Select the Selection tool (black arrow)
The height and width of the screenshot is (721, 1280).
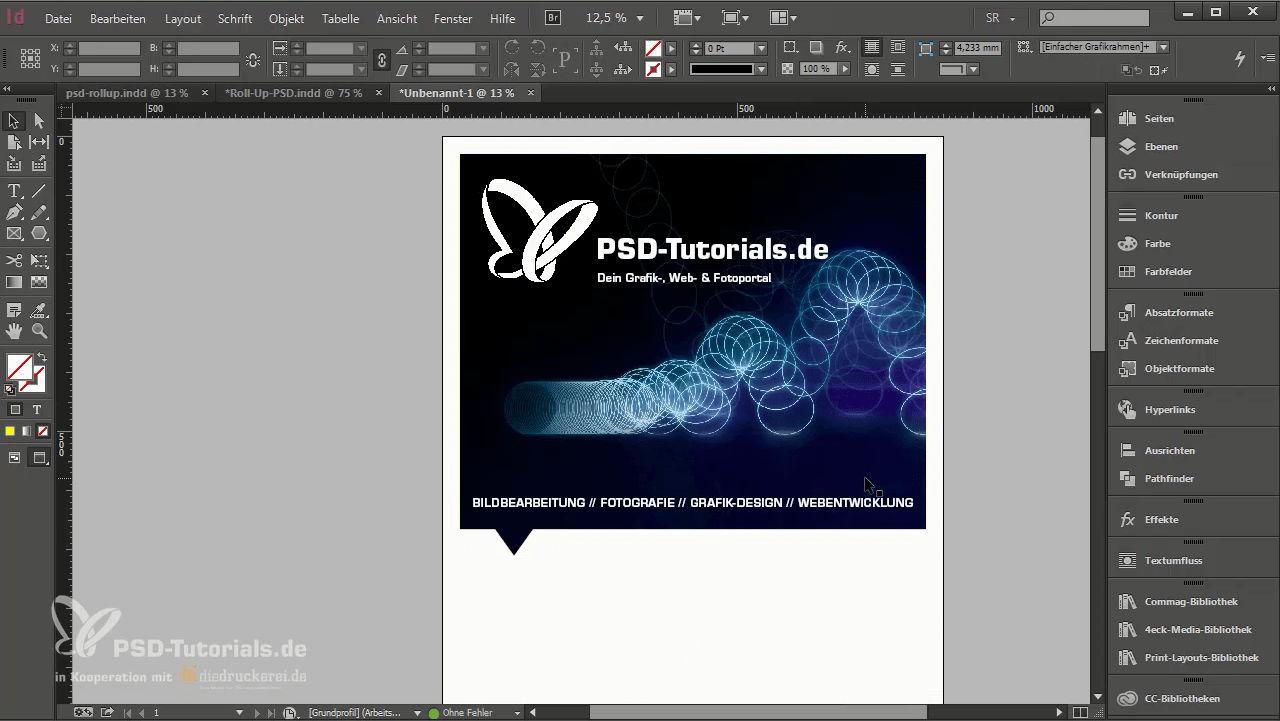[x=14, y=121]
